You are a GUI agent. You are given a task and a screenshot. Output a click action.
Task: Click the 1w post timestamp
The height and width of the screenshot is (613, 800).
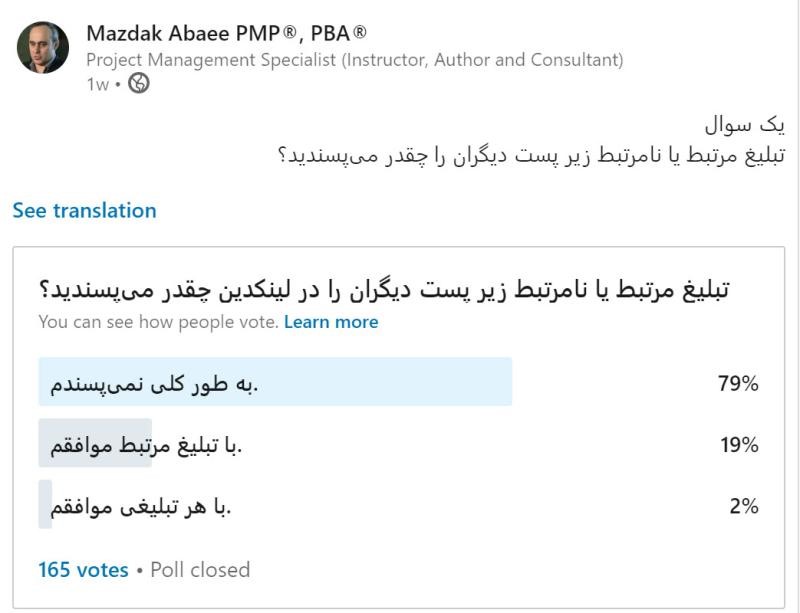pyautogui.click(x=97, y=85)
